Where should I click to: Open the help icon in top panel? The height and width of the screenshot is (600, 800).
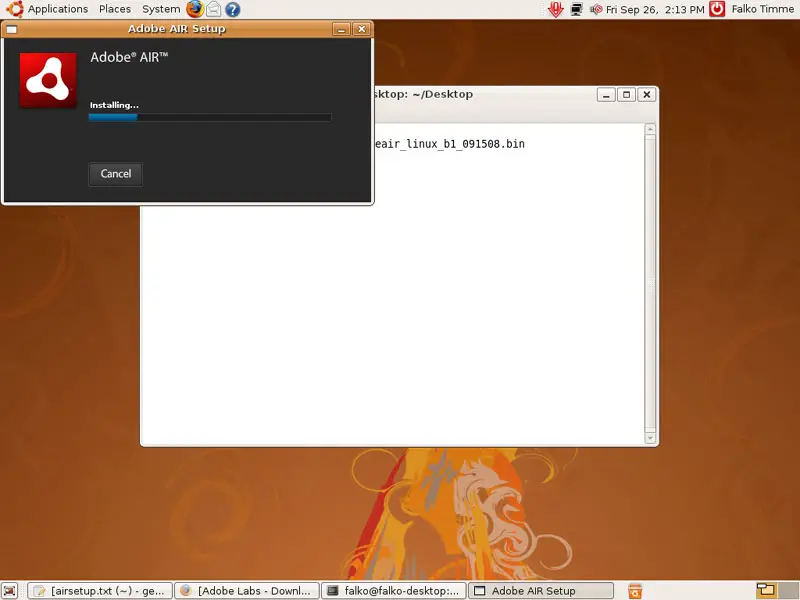233,9
